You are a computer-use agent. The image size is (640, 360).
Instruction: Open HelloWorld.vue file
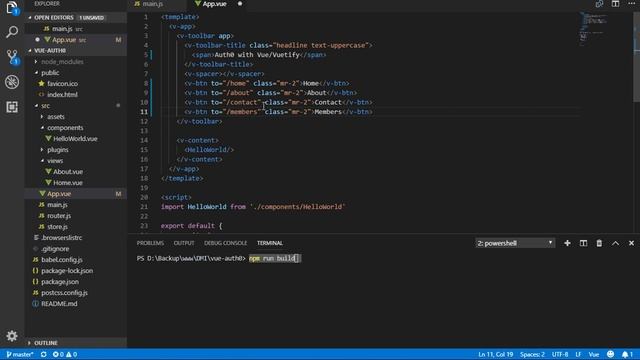(x=76, y=139)
